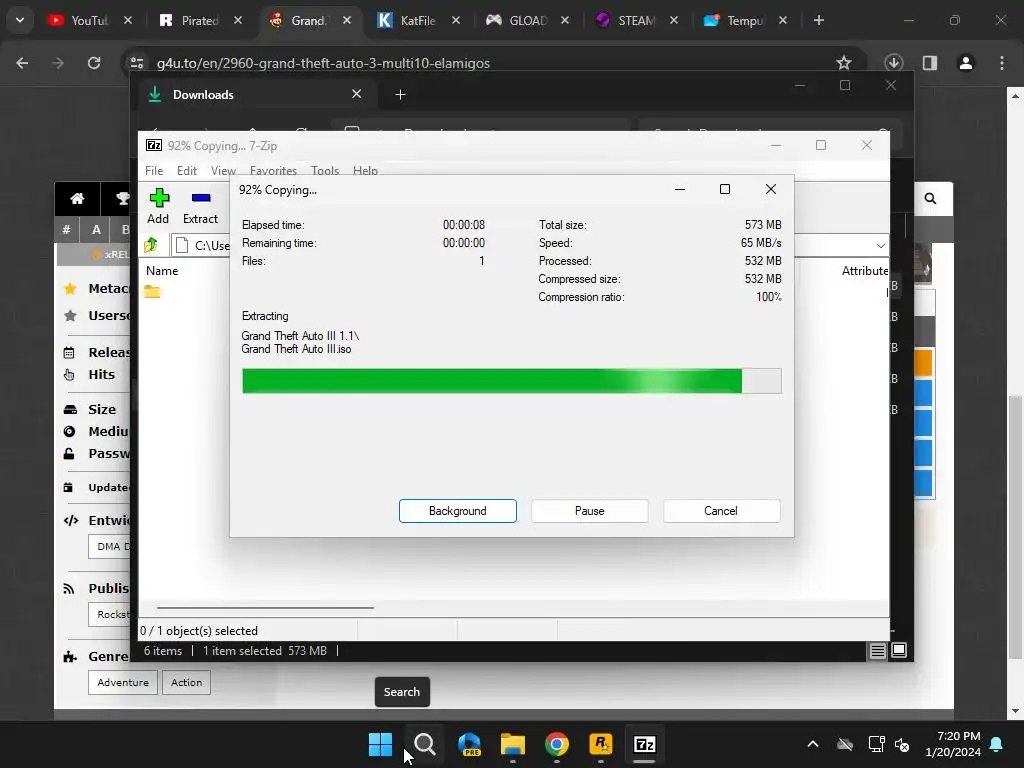The width and height of the screenshot is (1024, 768).
Task: Switch Explorer to large thumbnails view icon
Action: pos(899,650)
